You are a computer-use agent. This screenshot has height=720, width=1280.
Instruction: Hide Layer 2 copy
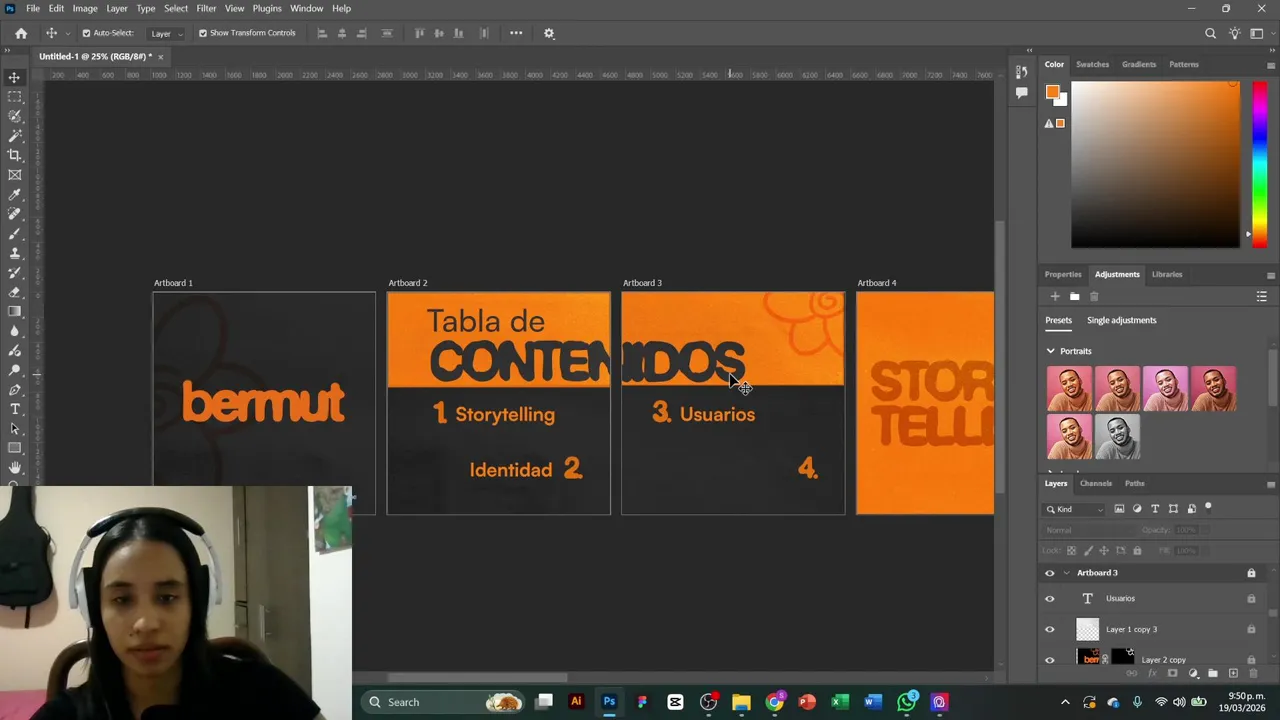tap(1049, 660)
